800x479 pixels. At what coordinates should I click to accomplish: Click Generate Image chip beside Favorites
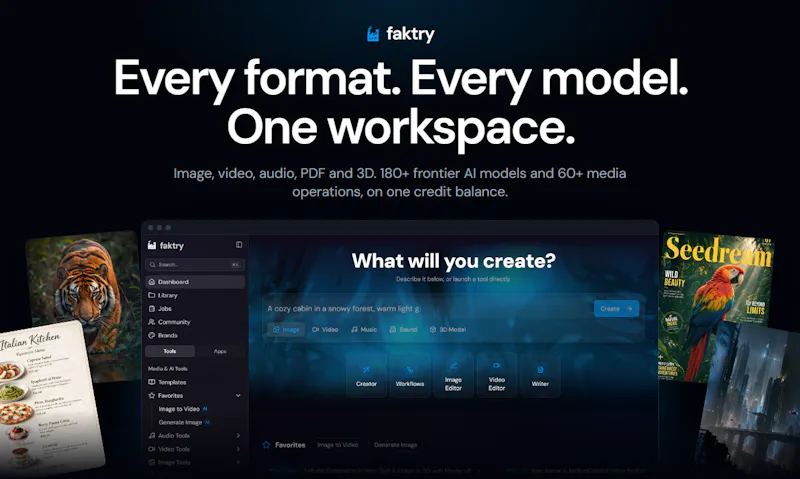tap(395, 445)
